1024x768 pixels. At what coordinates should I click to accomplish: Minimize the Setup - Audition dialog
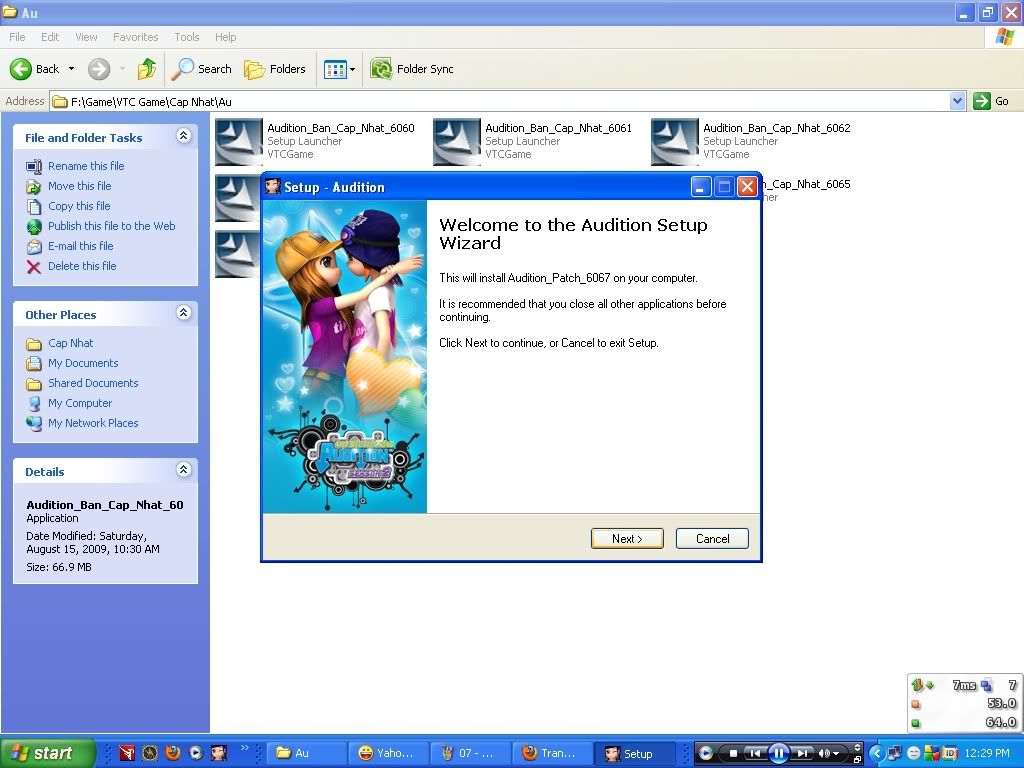pyautogui.click(x=701, y=187)
